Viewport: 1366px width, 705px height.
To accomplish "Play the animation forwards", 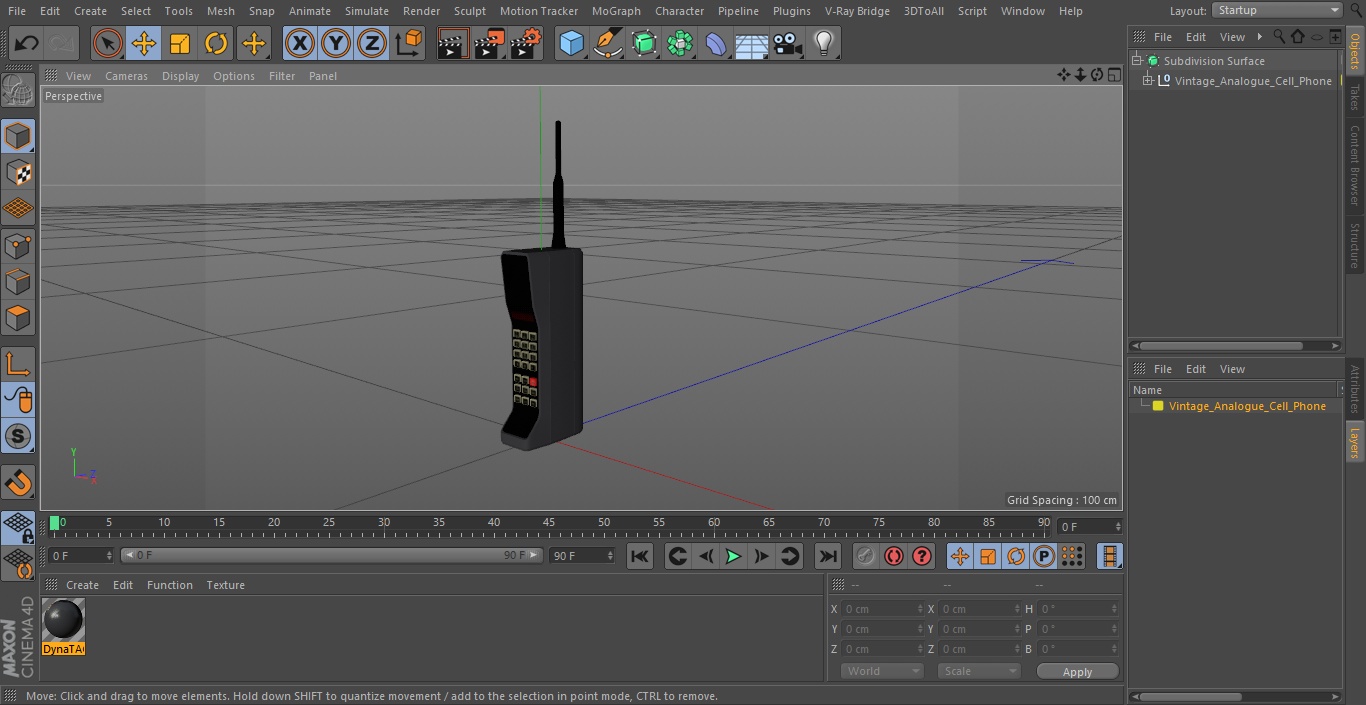I will pos(733,556).
